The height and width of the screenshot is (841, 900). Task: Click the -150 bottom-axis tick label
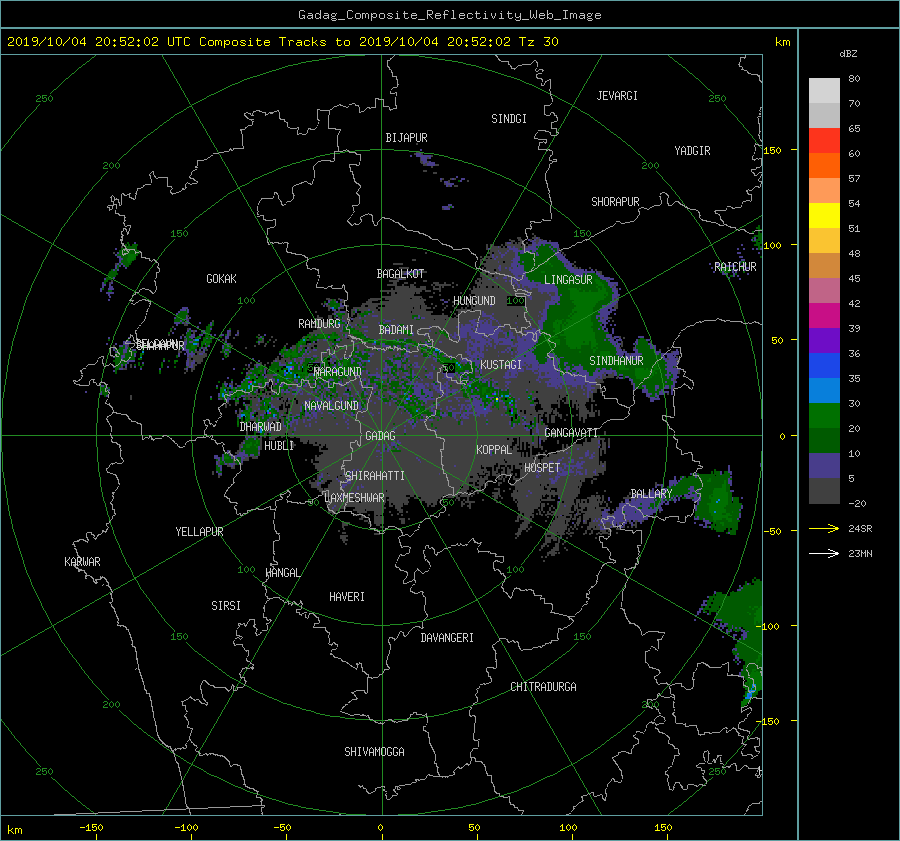pos(91,827)
